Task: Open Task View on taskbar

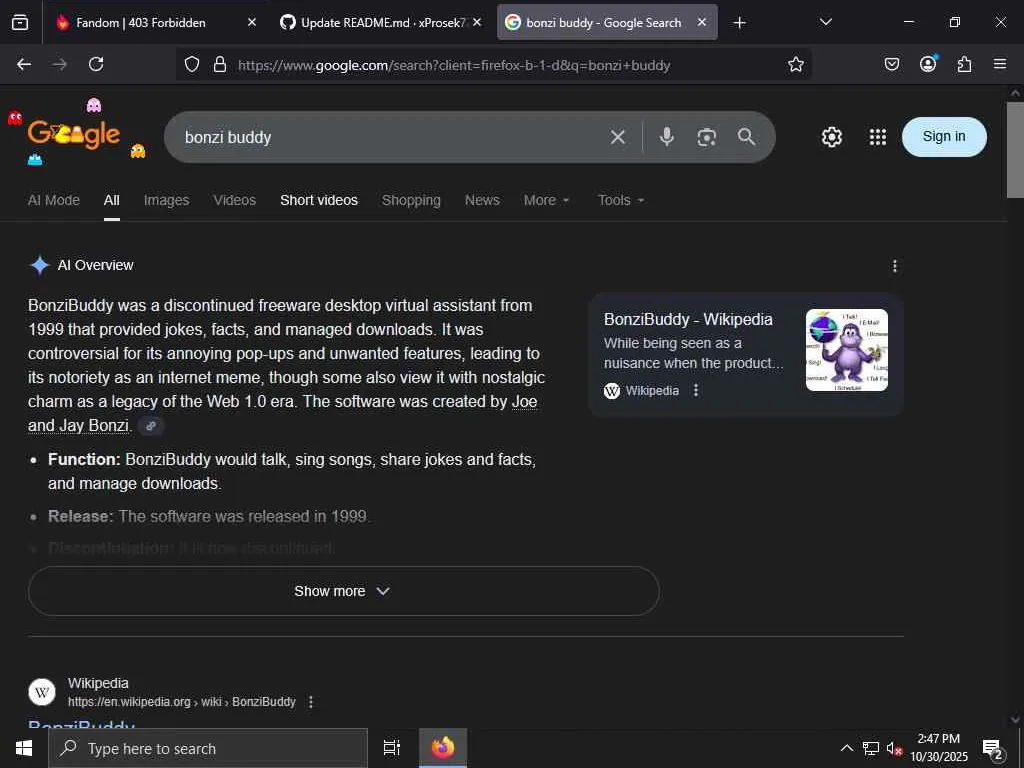Action: coord(392,748)
